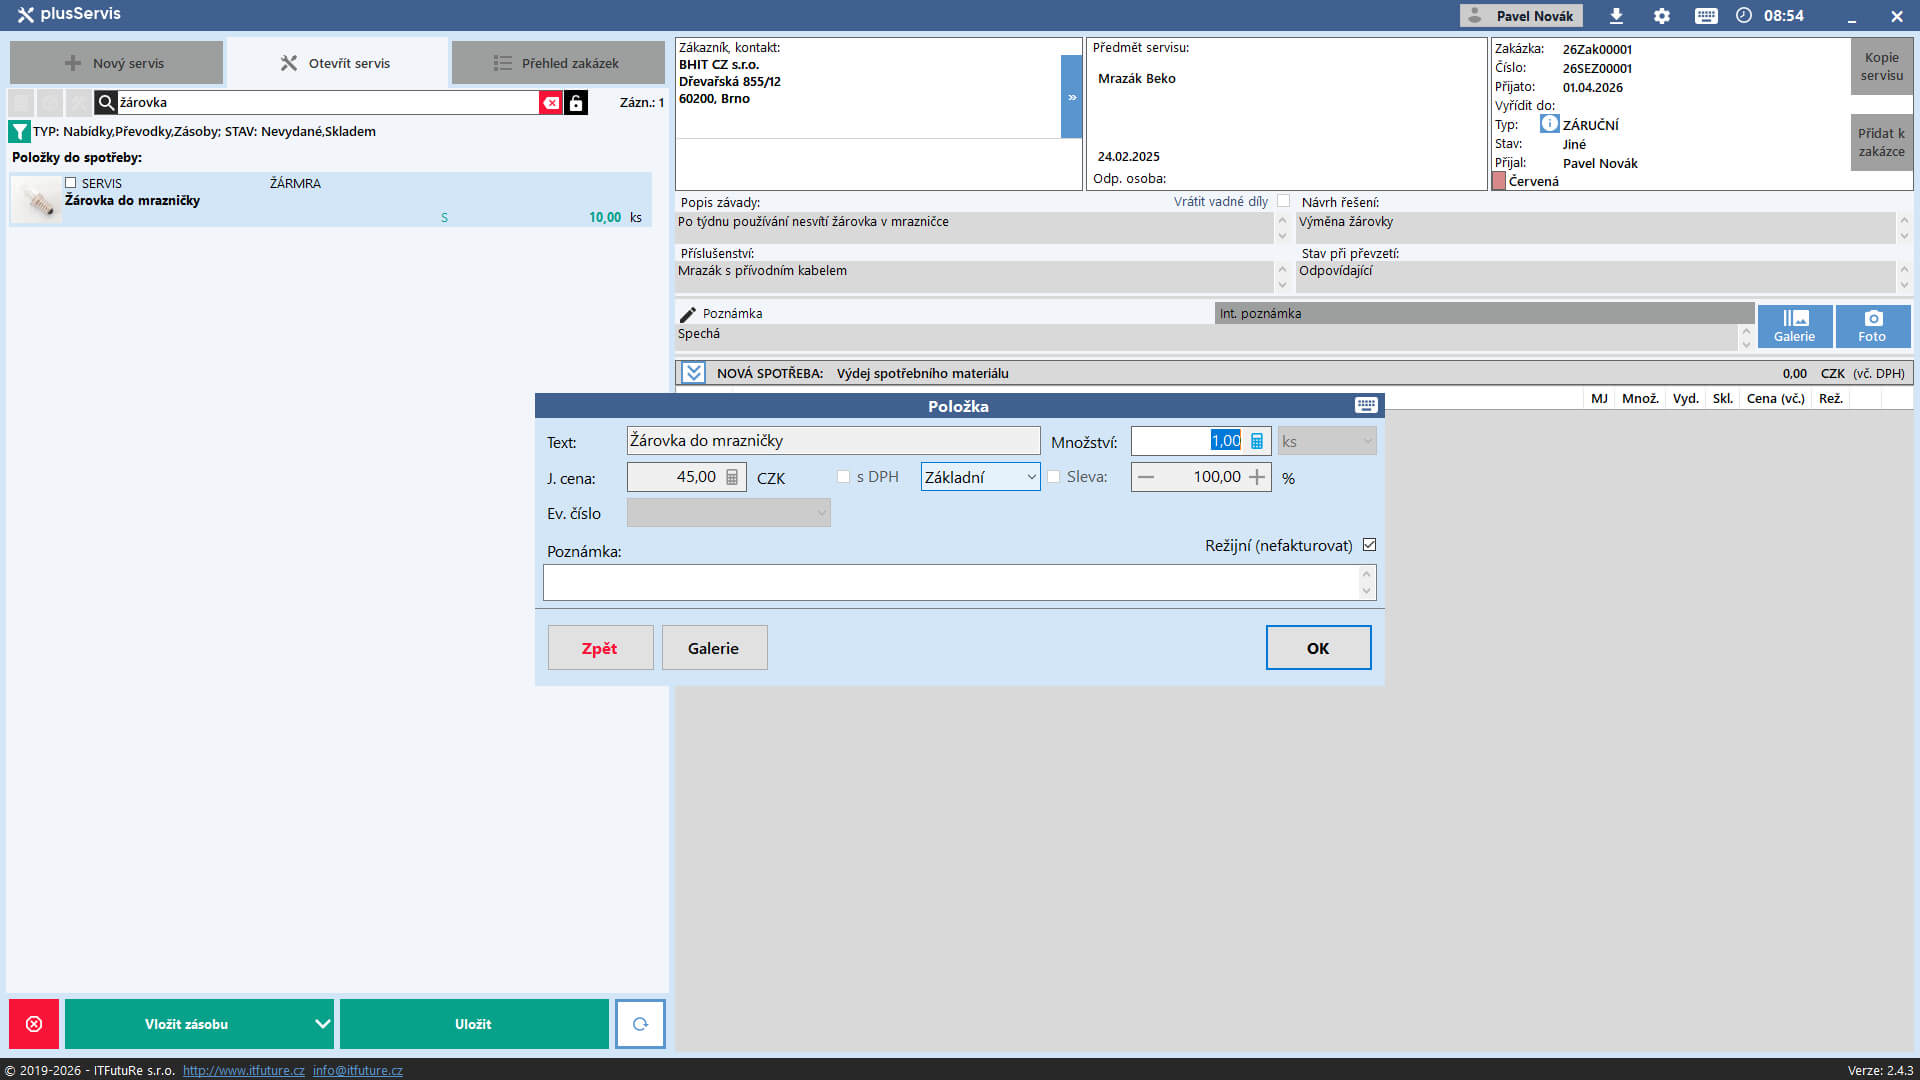Open the Foto camera button
The image size is (1920, 1080).
point(1872,326)
